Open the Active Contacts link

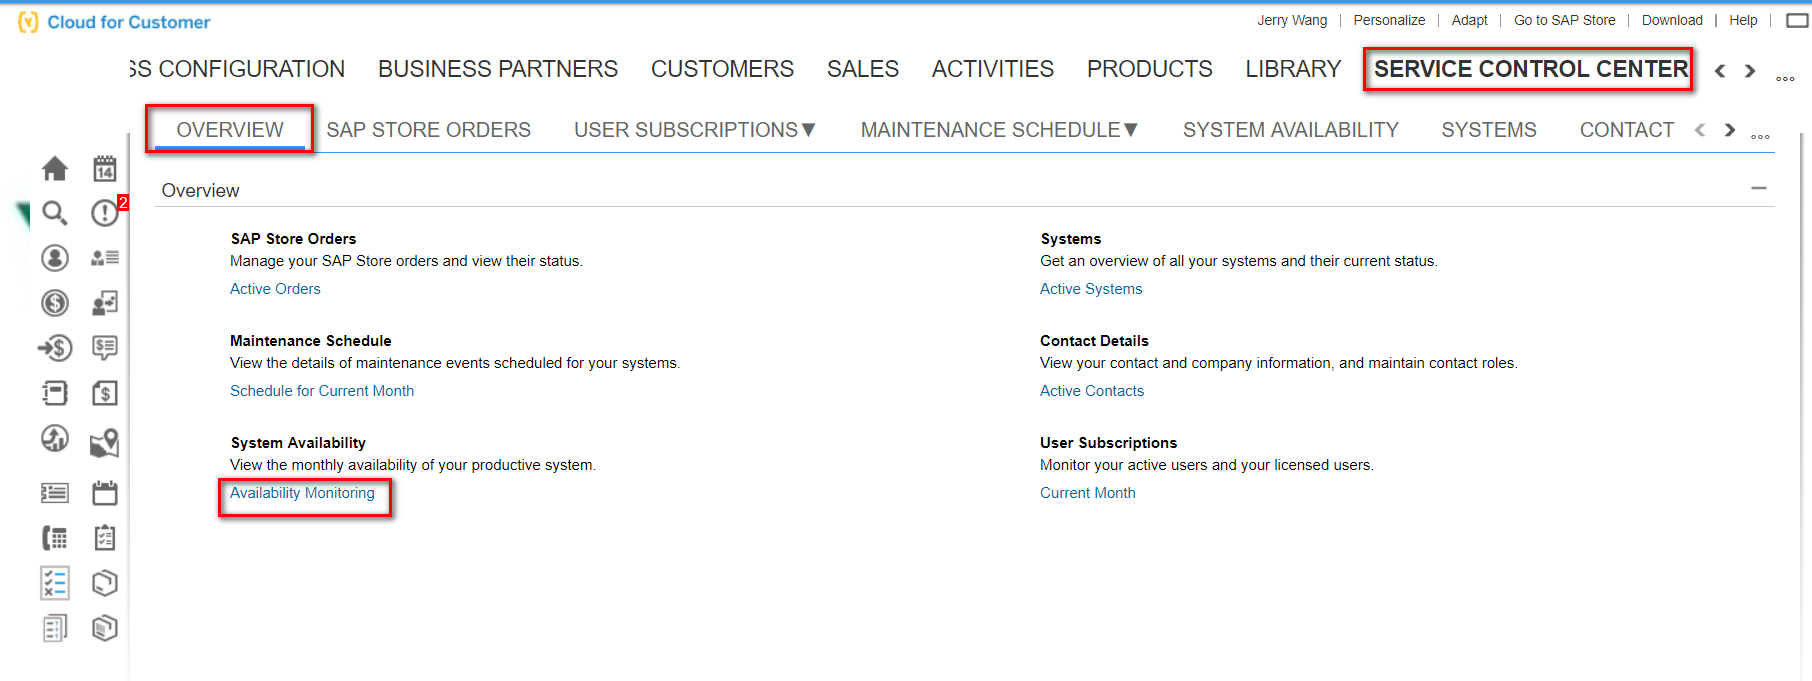tap(1092, 391)
